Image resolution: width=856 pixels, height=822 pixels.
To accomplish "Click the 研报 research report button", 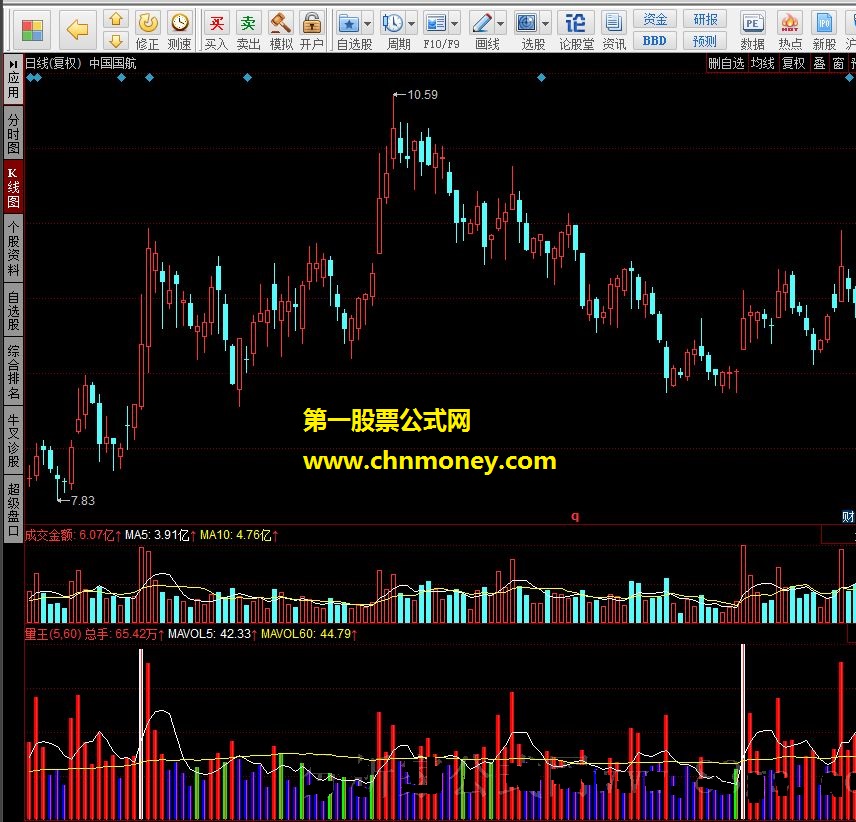I will pyautogui.click(x=705, y=19).
